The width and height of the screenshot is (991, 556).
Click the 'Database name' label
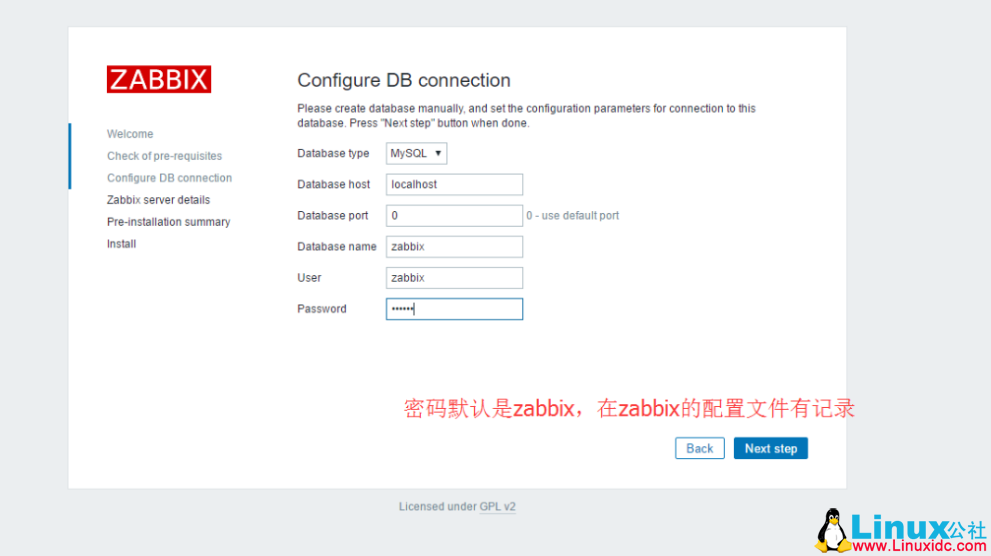337,246
